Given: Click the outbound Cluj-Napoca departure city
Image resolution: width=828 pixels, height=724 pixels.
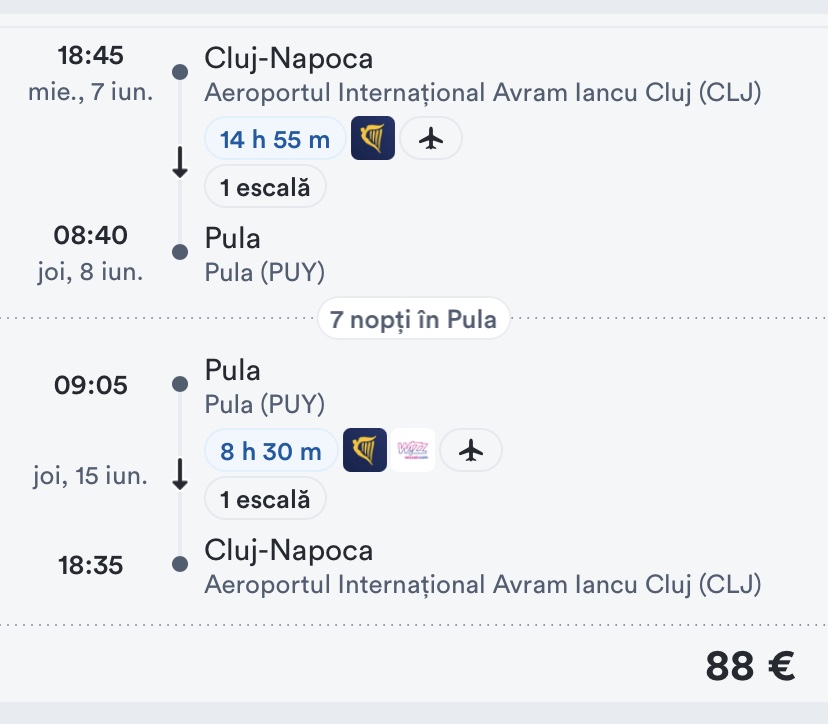Looking at the screenshot, I should pos(288,59).
